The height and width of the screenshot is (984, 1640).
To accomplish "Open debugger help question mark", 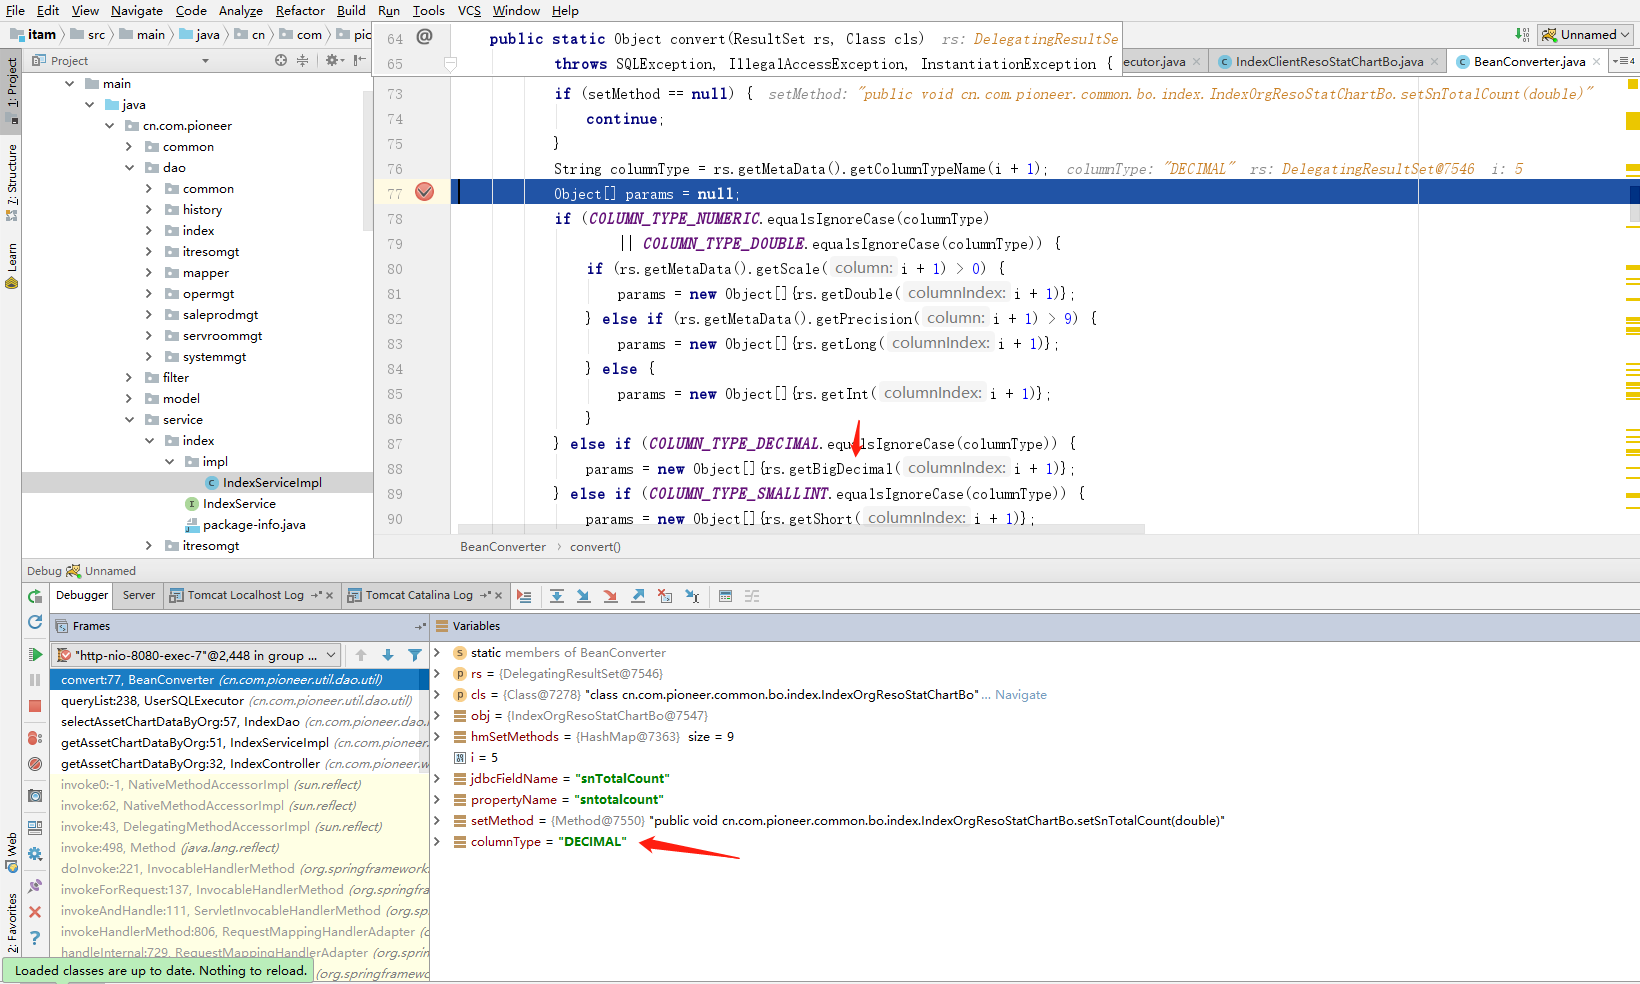I will (x=35, y=938).
